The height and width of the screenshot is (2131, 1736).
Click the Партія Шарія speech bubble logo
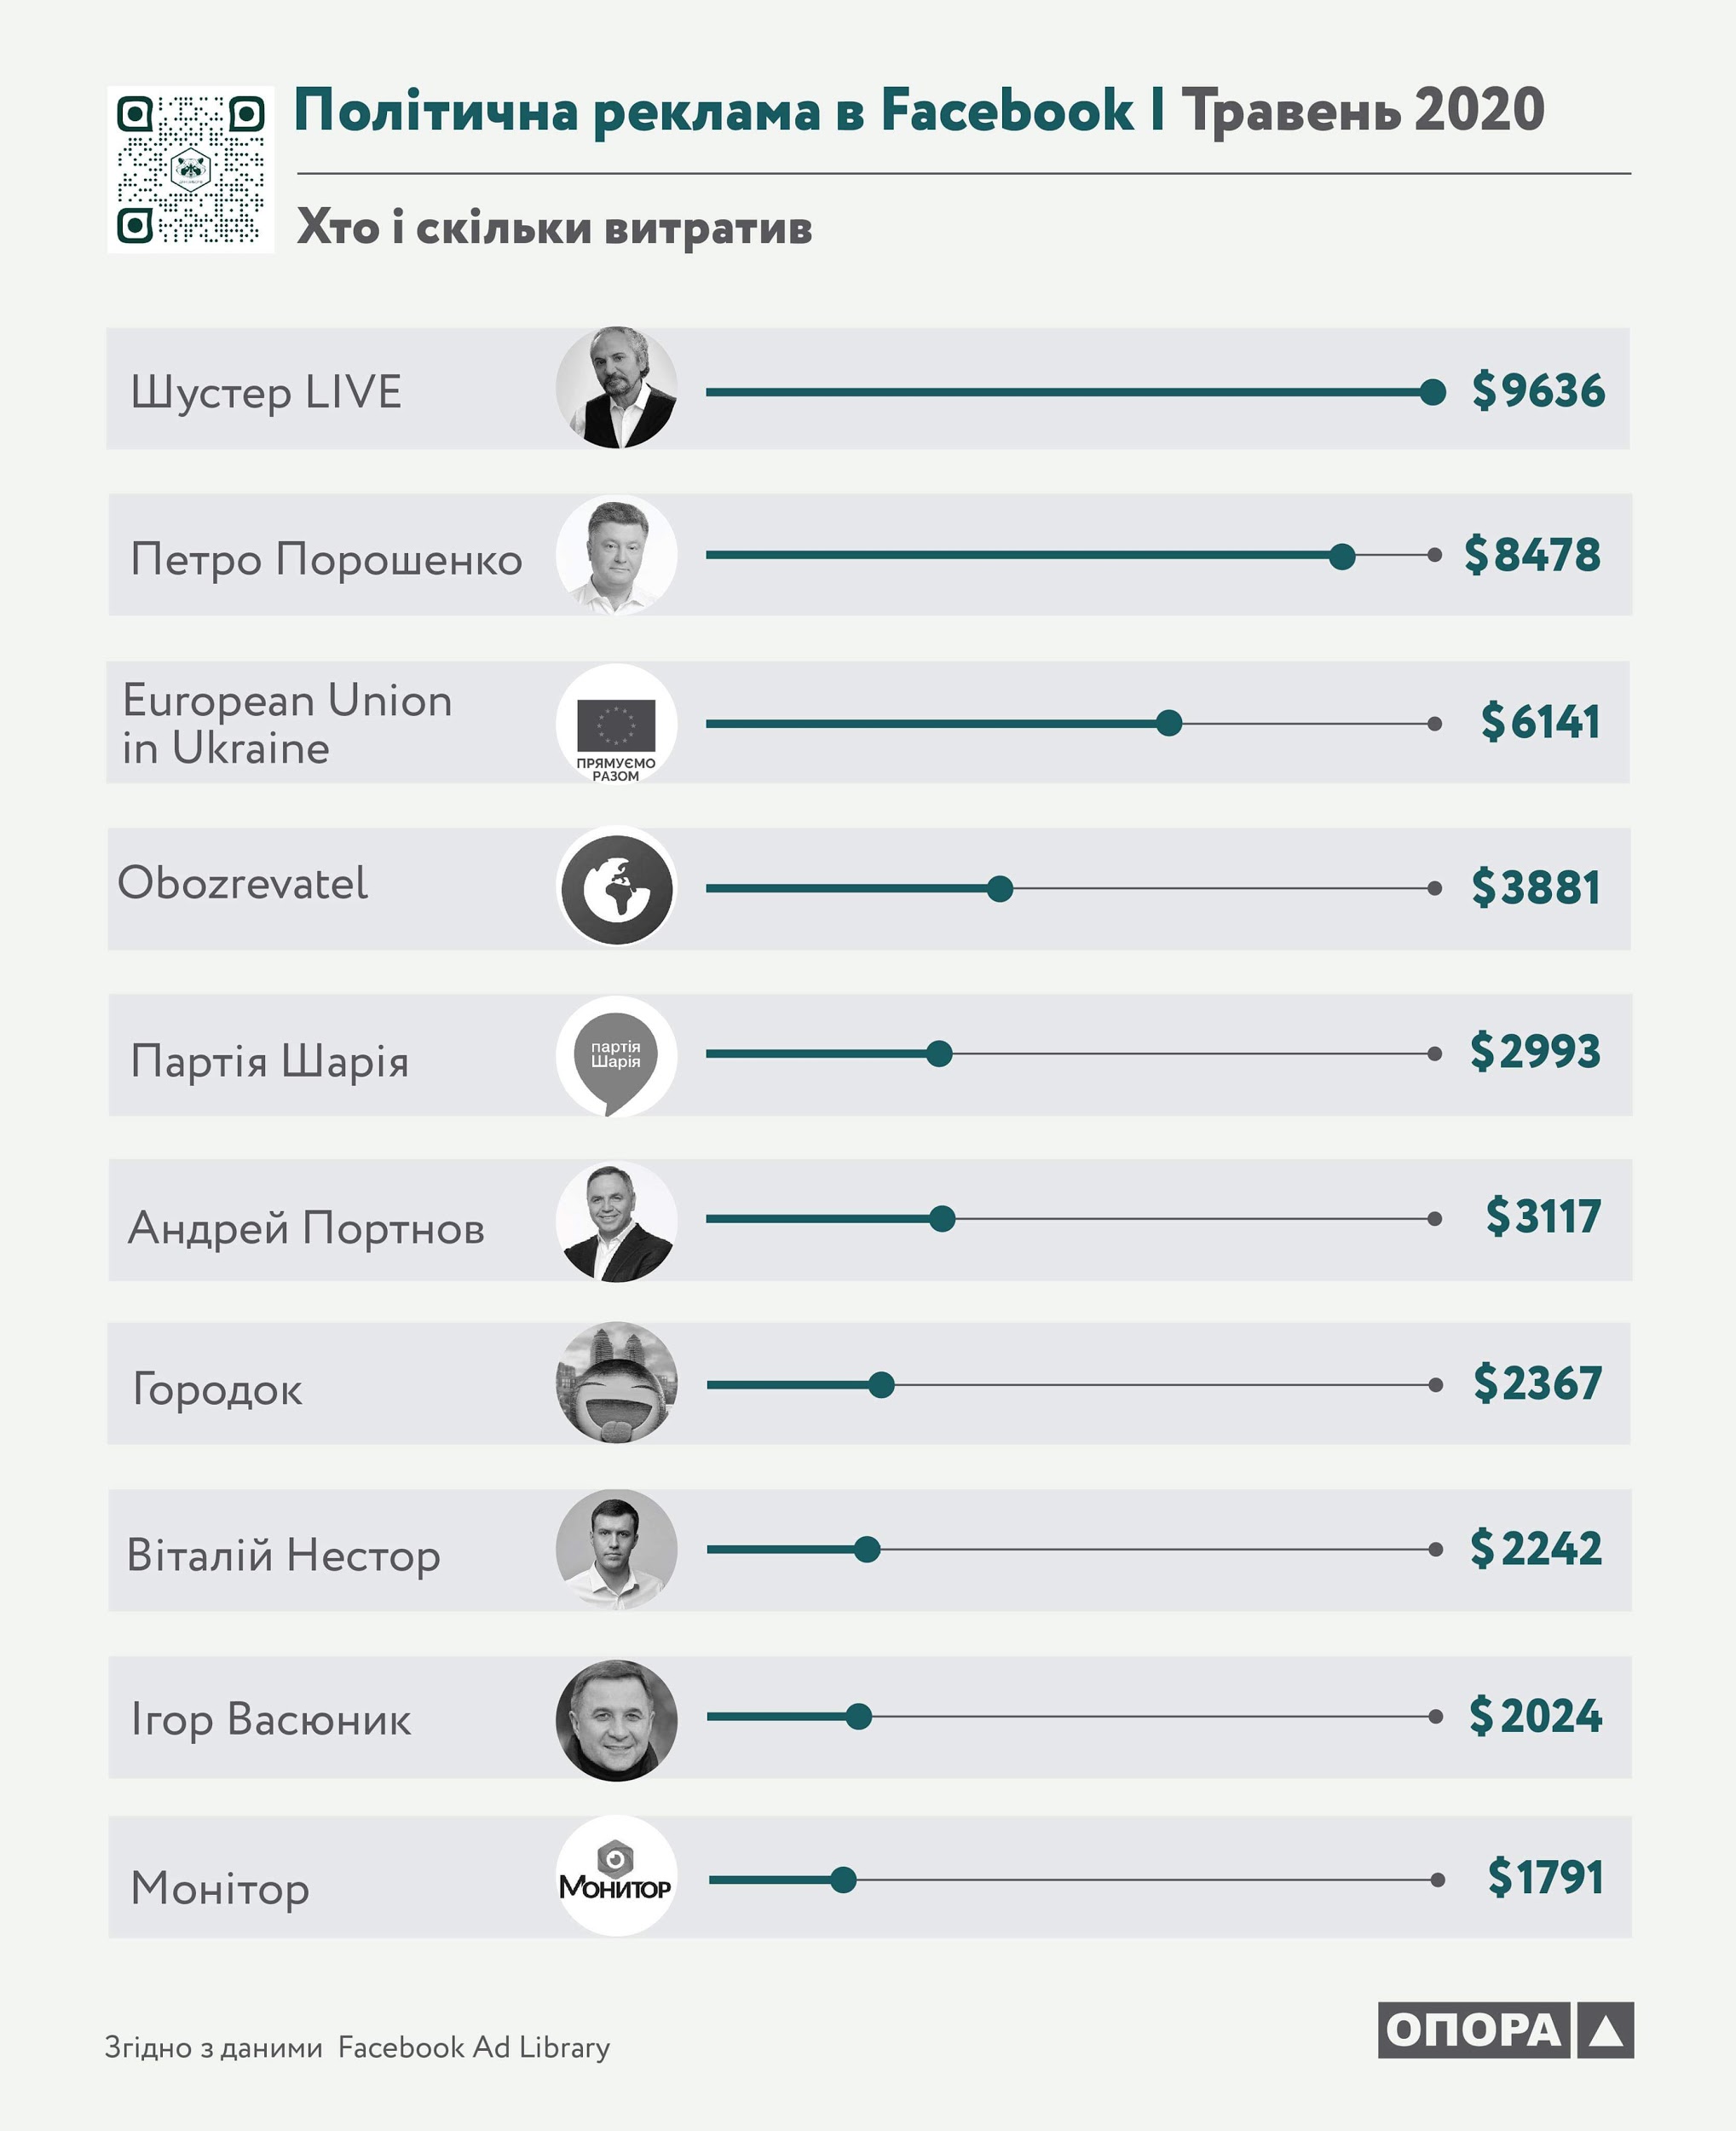coord(616,1055)
